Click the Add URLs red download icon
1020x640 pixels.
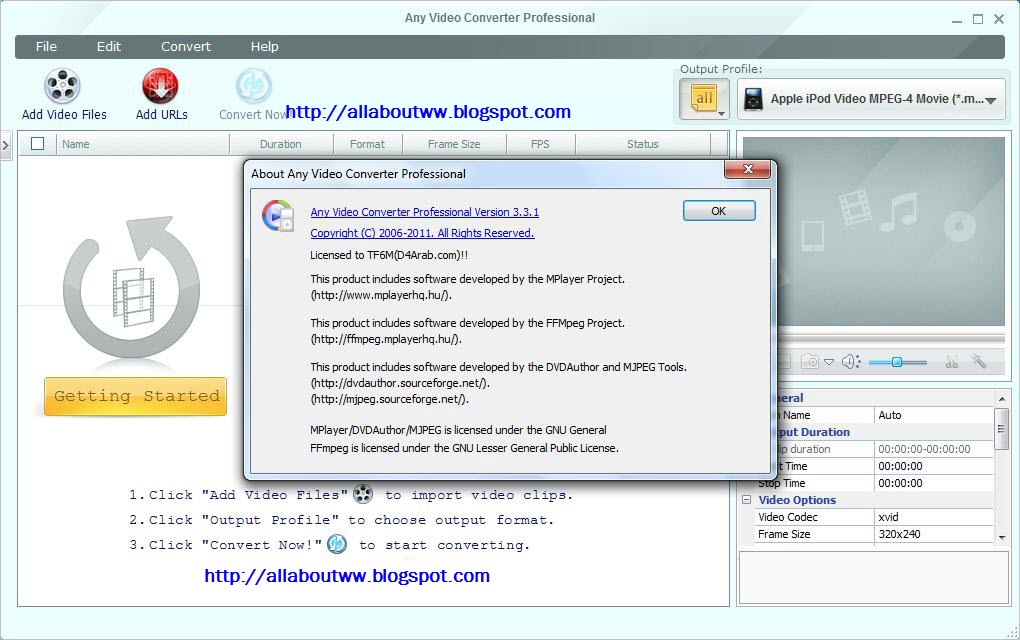pyautogui.click(x=160, y=86)
